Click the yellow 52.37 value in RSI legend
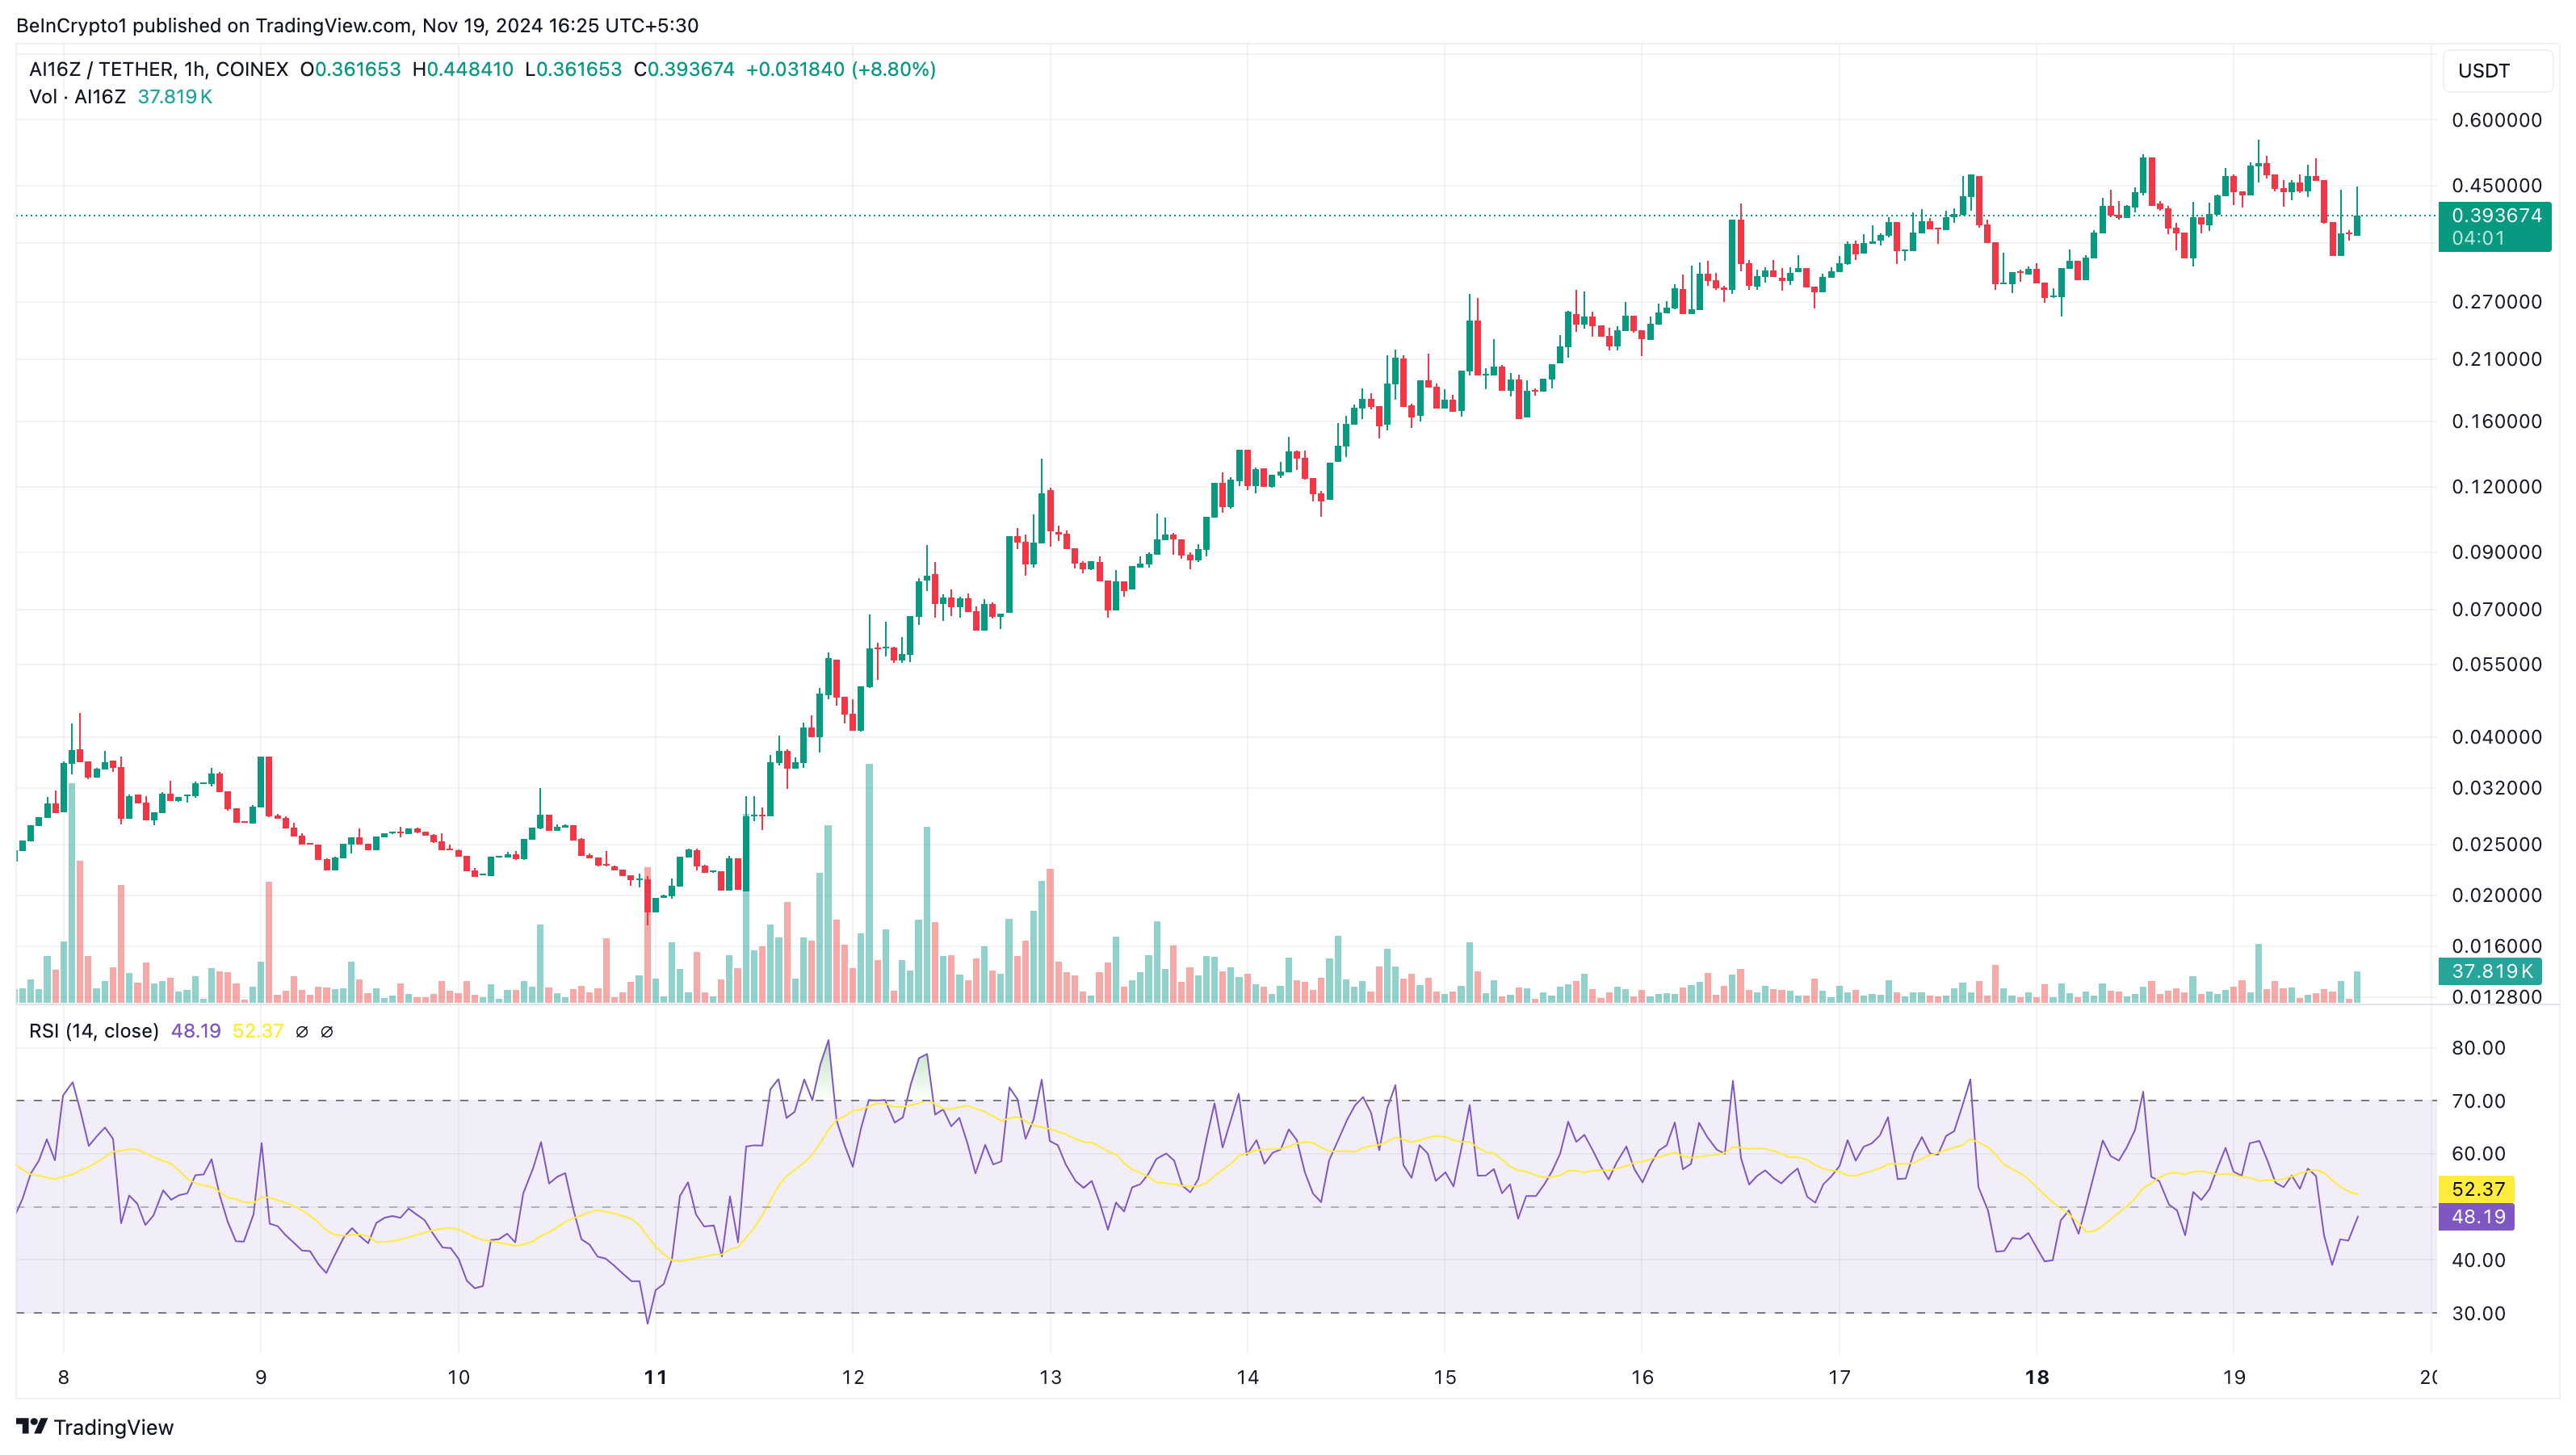 pyautogui.click(x=257, y=1031)
